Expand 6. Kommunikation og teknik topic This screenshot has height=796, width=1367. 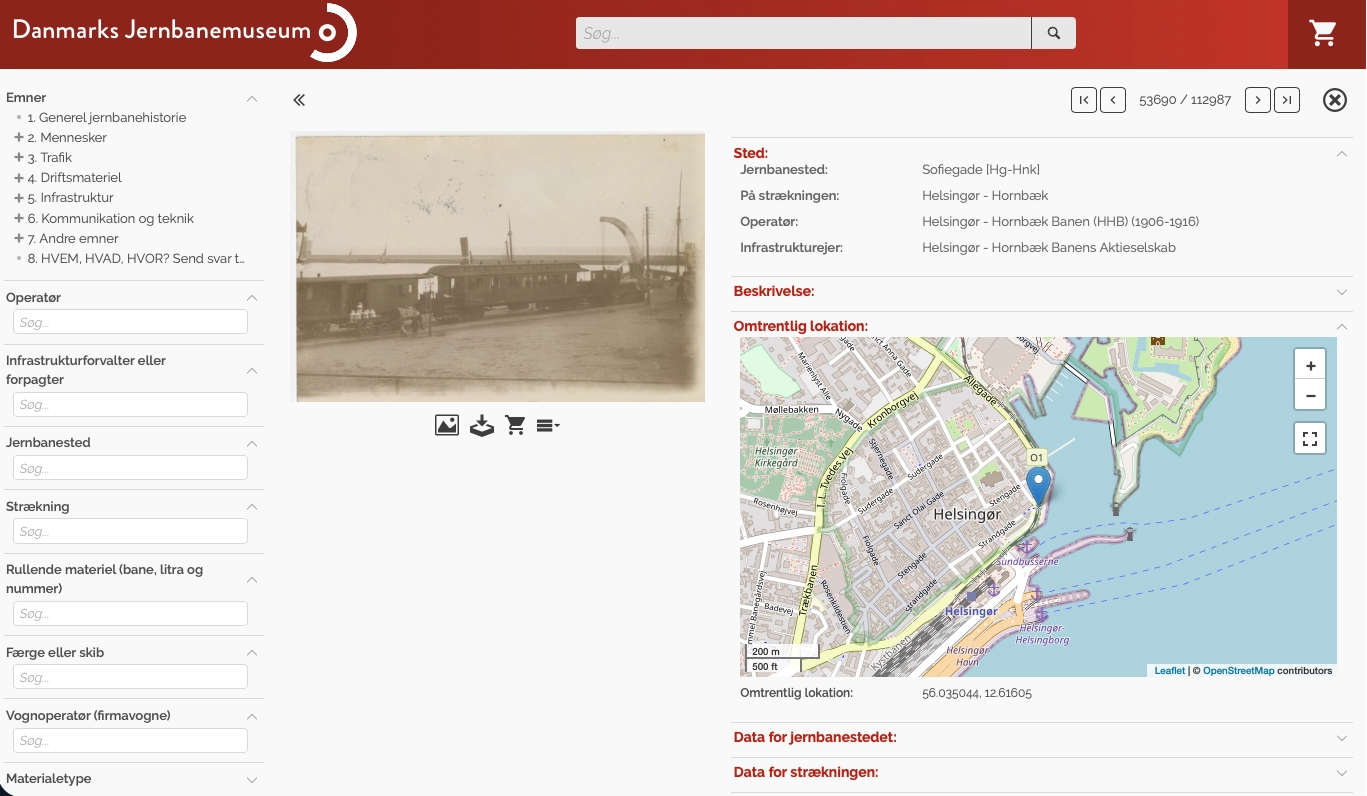point(19,218)
